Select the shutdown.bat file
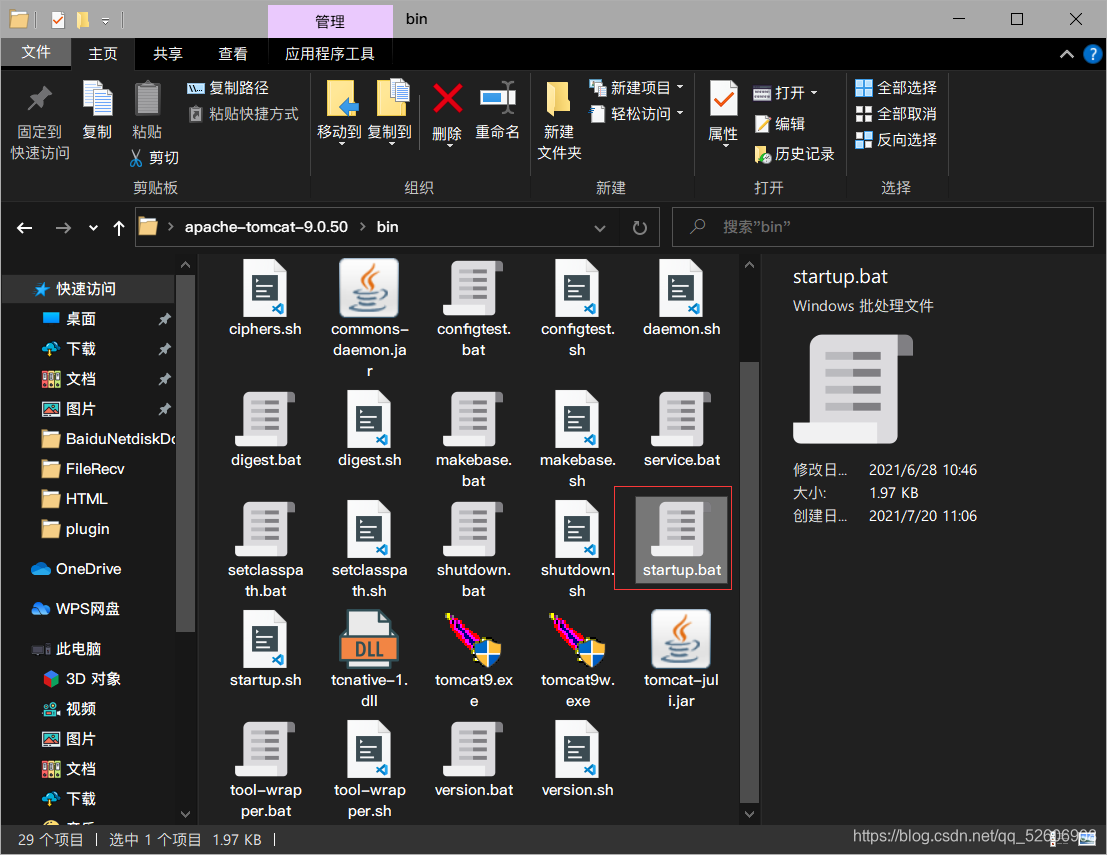1107x855 pixels. [x=474, y=549]
